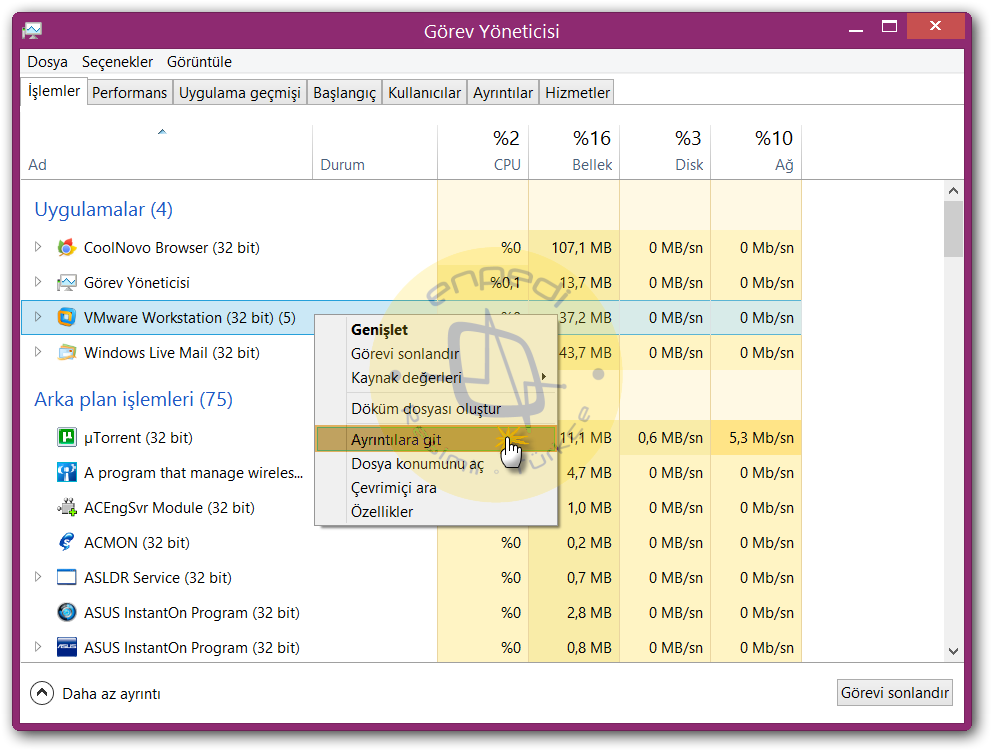
Task: Choose Görevi sonlandır in context menu
Action: click(x=436, y=354)
